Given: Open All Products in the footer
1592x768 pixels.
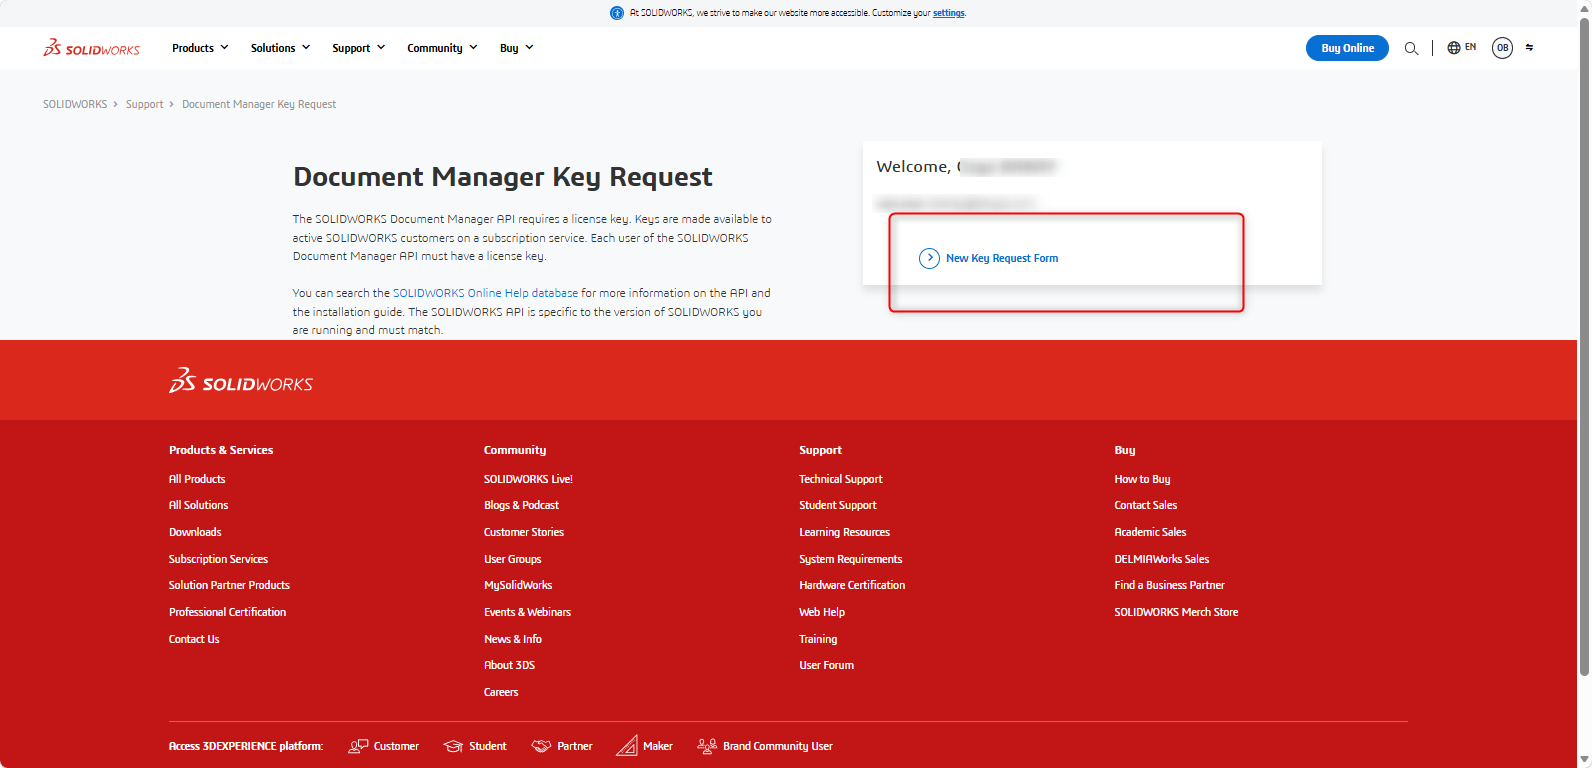Looking at the screenshot, I should click(197, 479).
